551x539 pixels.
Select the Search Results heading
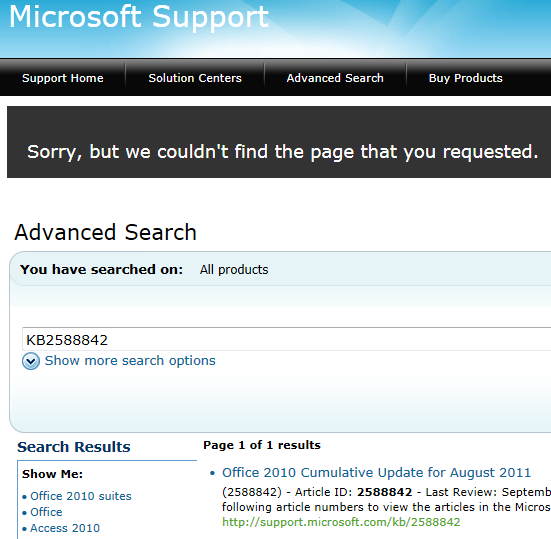pyautogui.click(x=74, y=447)
